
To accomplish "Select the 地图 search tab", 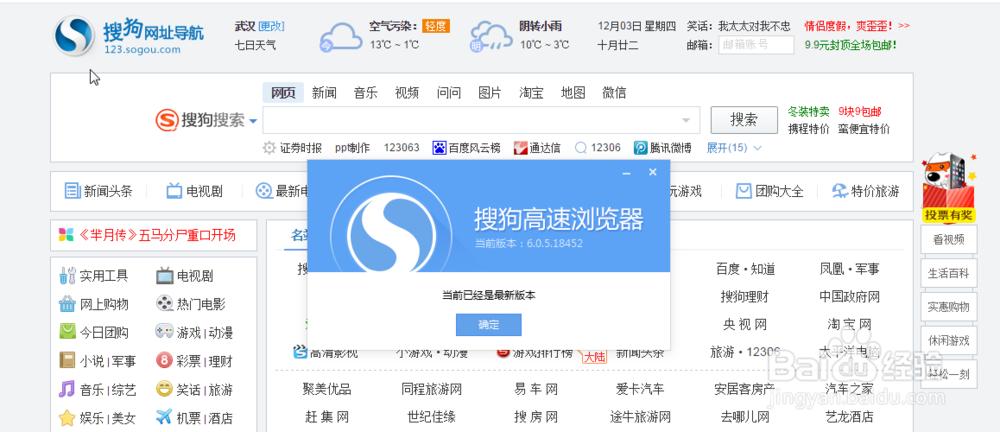I will click(x=573, y=93).
